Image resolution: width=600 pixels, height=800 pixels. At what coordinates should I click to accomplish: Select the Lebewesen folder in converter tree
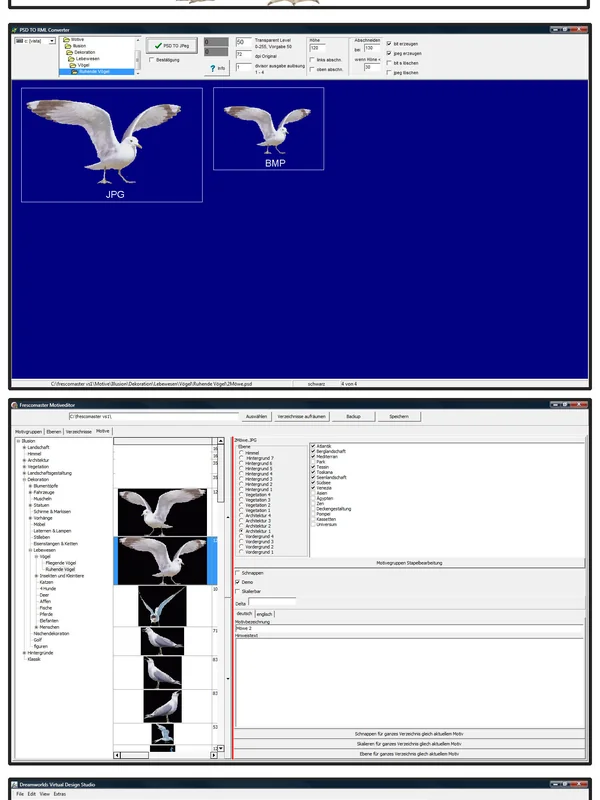coord(84,59)
